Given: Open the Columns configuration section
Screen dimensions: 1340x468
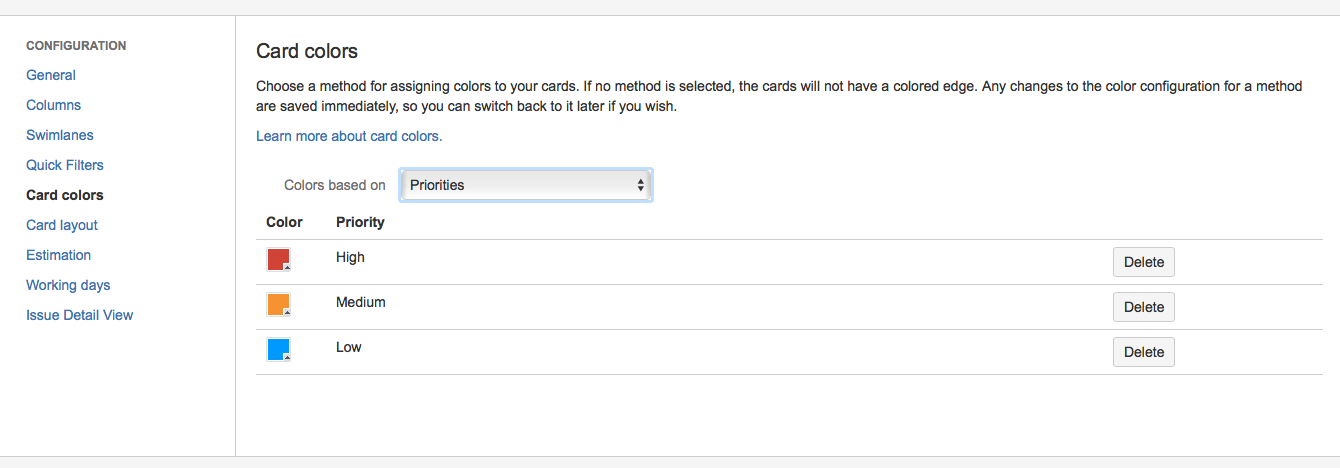Looking at the screenshot, I should click(x=54, y=105).
